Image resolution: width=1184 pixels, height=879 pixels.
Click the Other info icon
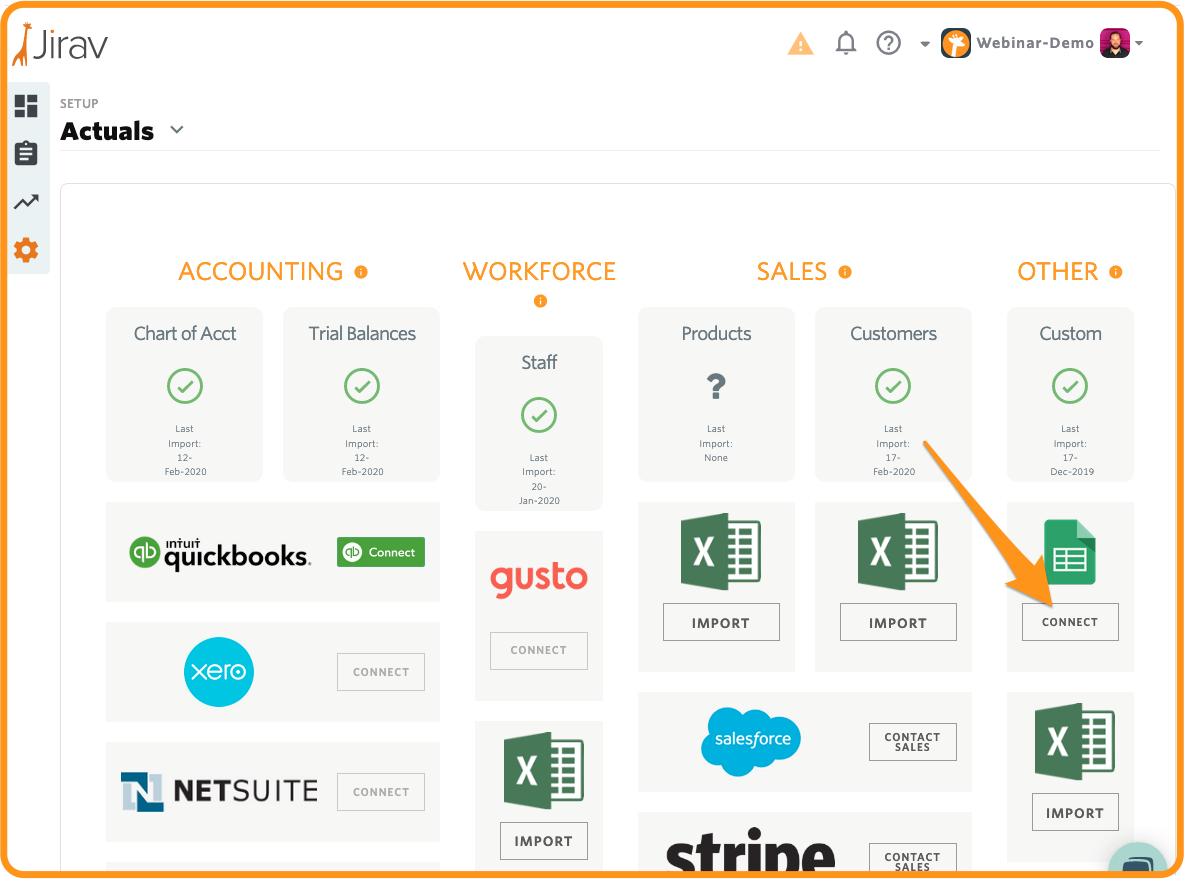coord(1115,272)
